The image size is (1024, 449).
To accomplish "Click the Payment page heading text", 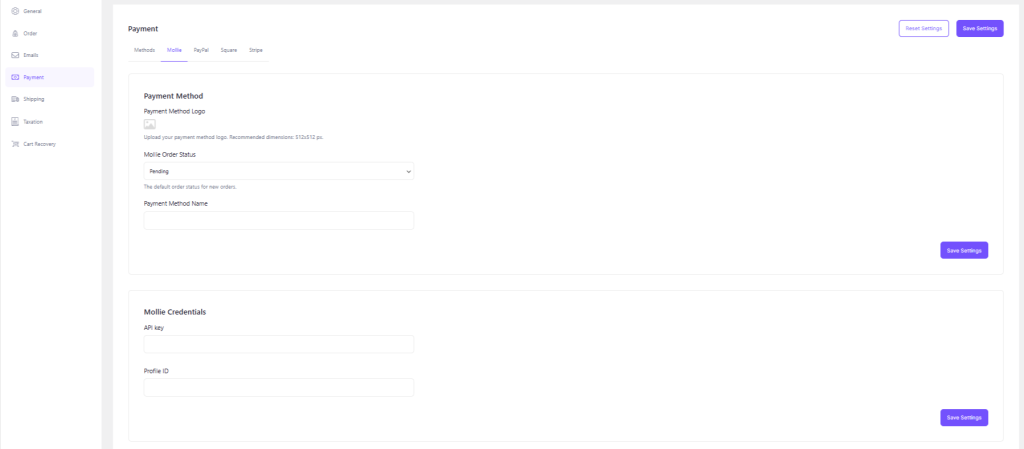I will (x=143, y=29).
